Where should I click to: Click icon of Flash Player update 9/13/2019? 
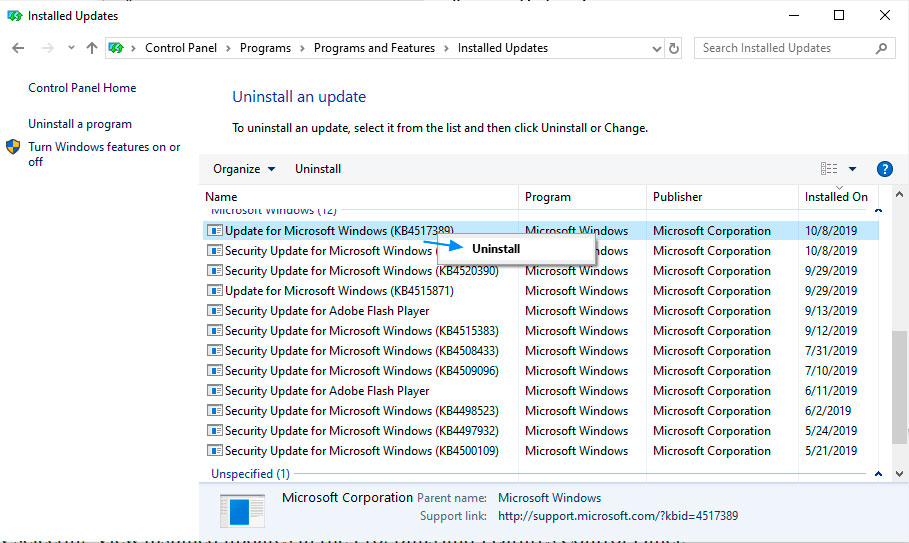tap(214, 311)
